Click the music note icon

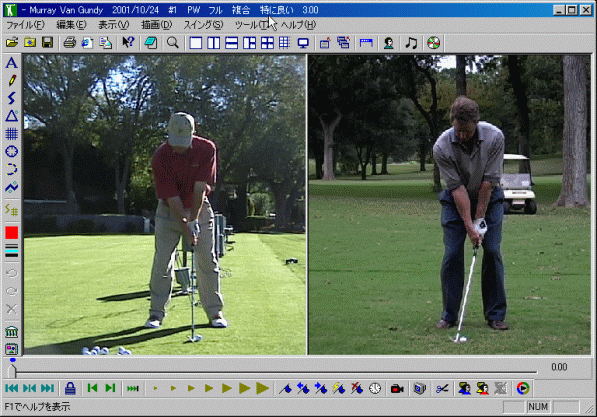click(411, 43)
